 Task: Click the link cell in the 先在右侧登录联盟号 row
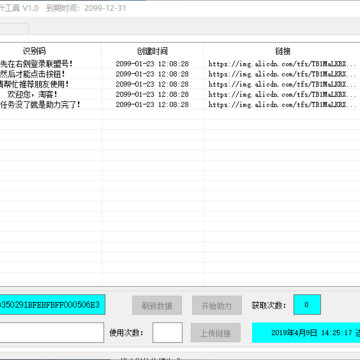[282, 64]
